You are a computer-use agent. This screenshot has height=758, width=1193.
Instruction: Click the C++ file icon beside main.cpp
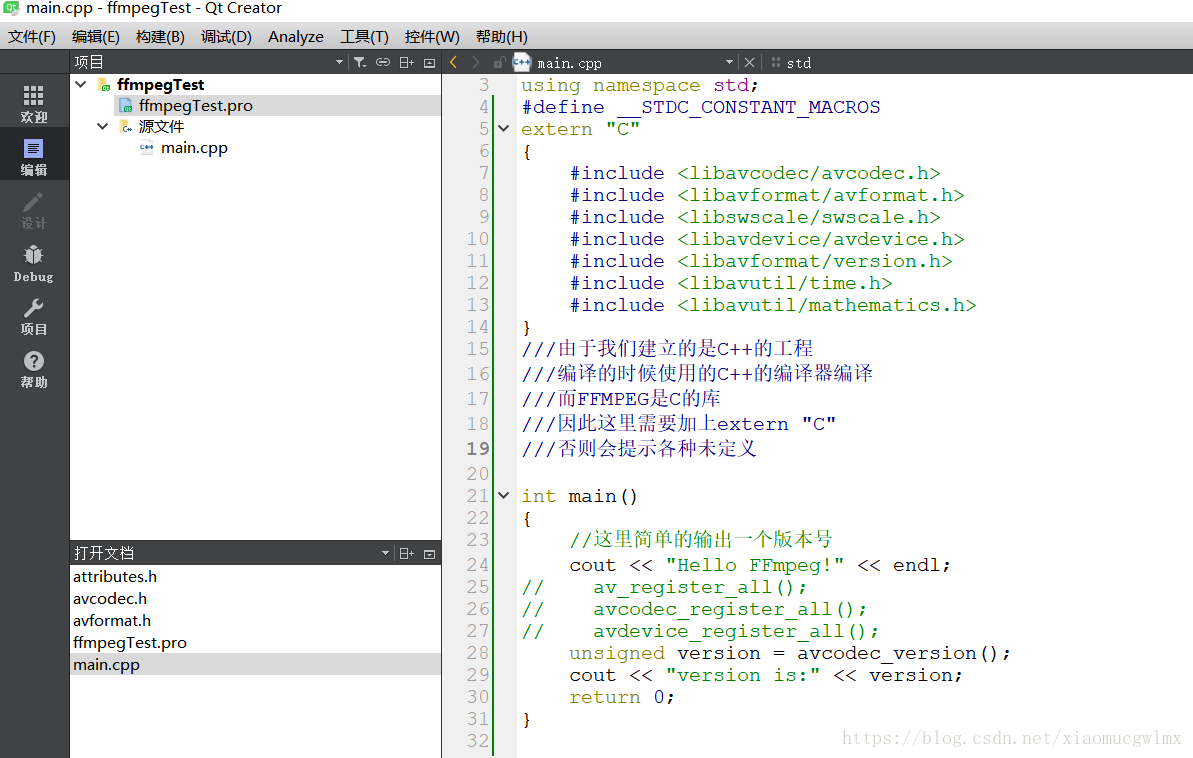pos(522,62)
